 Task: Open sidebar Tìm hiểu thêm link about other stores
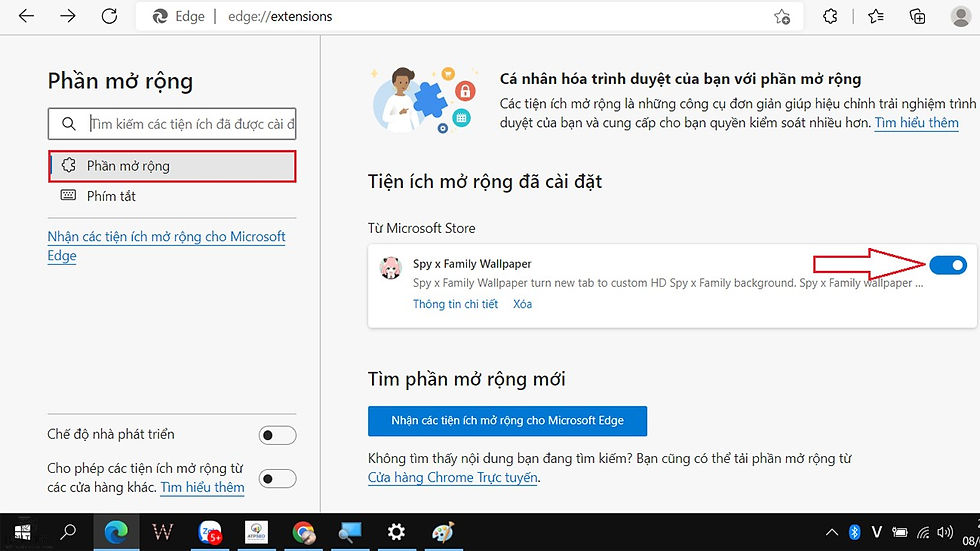(x=202, y=487)
